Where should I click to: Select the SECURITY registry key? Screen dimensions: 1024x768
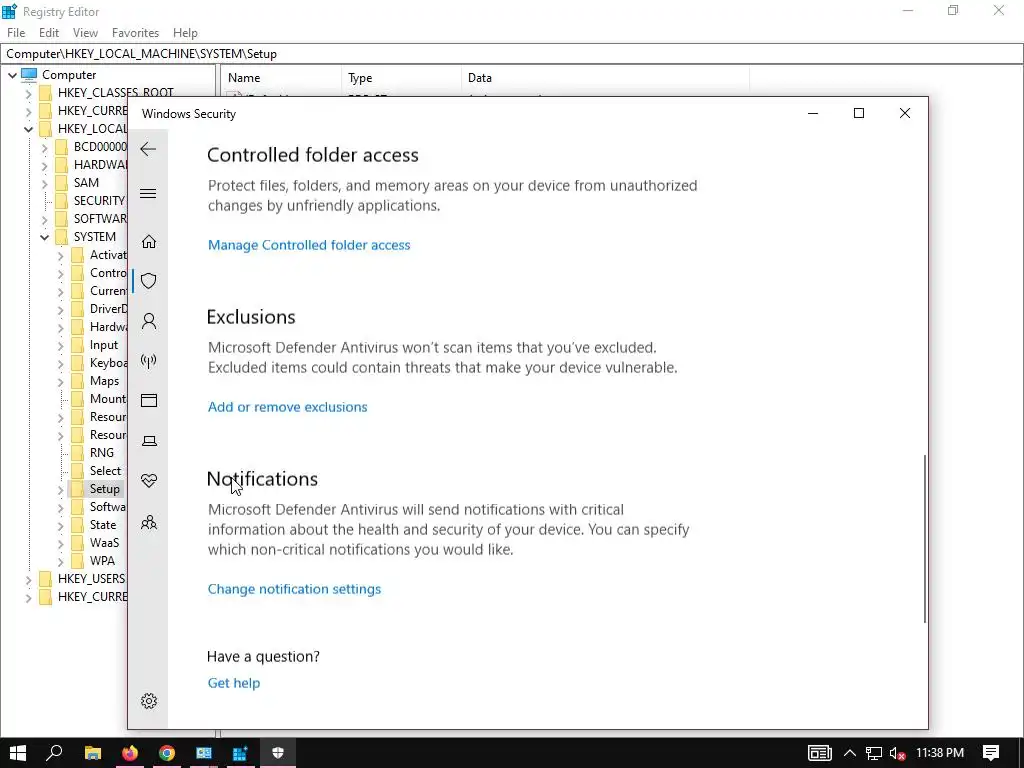pos(99,200)
